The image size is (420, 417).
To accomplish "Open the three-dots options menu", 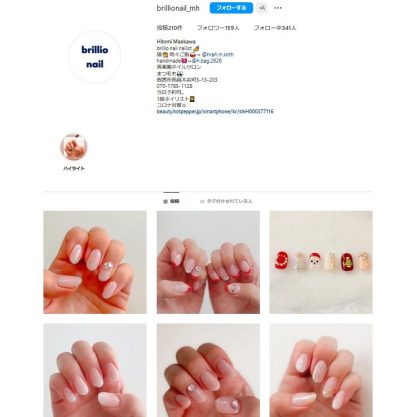I will pos(278,8).
